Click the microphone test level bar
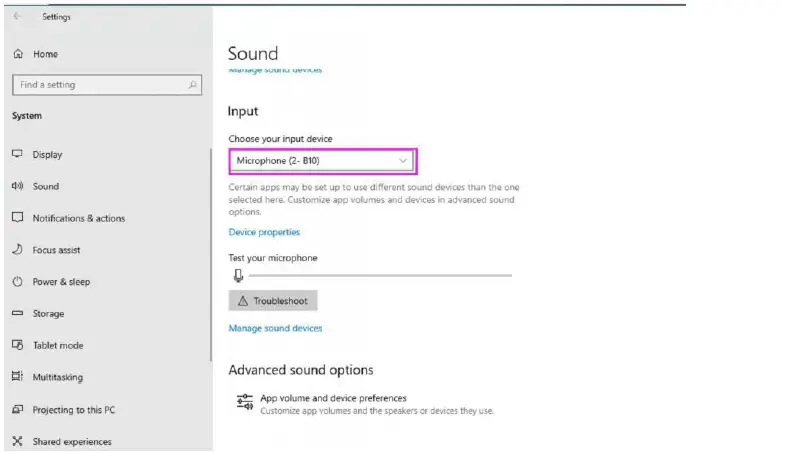 (379, 275)
